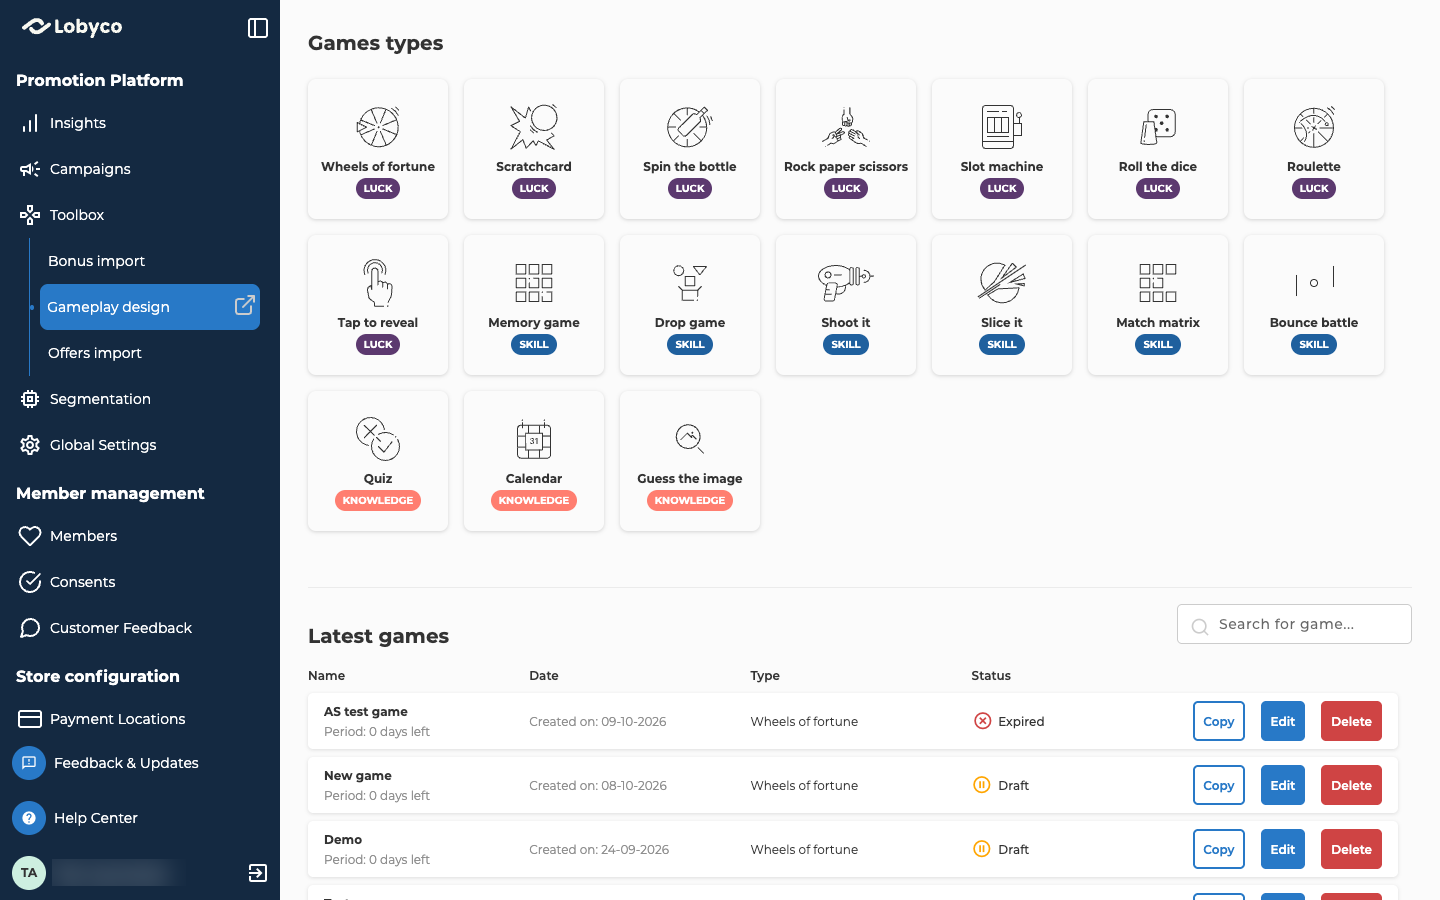Open the Wheels of fortune game type
Image resolution: width=1440 pixels, height=900 pixels.
click(x=378, y=149)
